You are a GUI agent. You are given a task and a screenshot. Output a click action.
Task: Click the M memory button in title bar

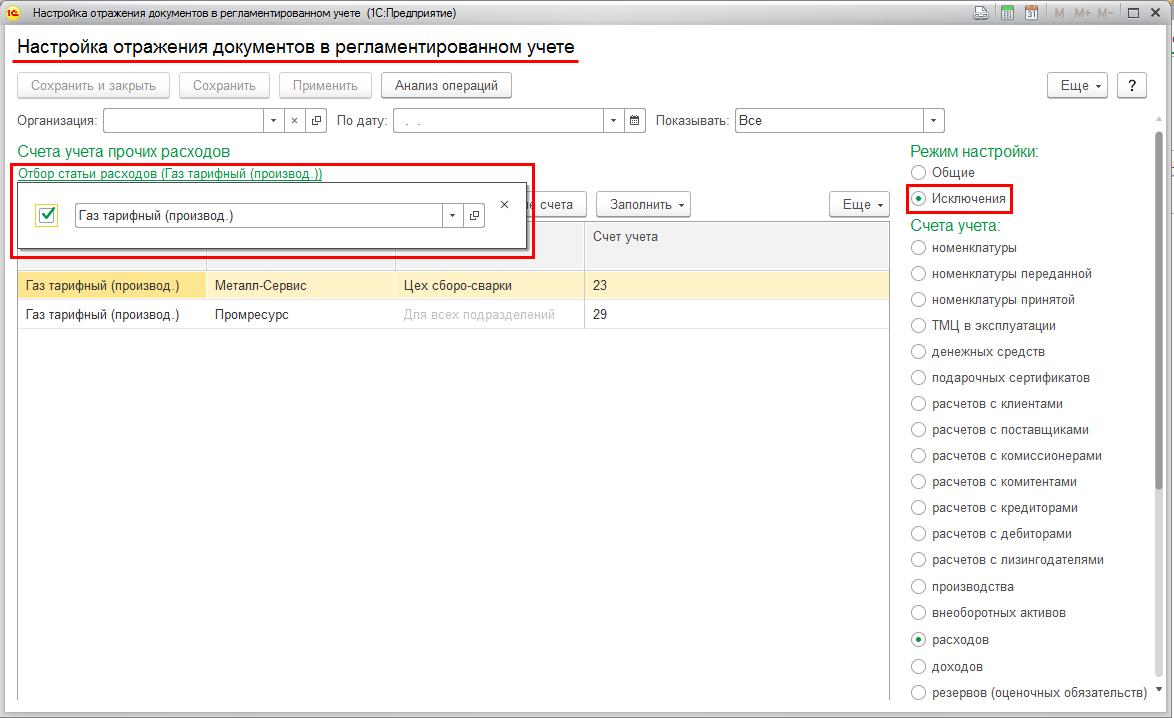pyautogui.click(x=1059, y=13)
